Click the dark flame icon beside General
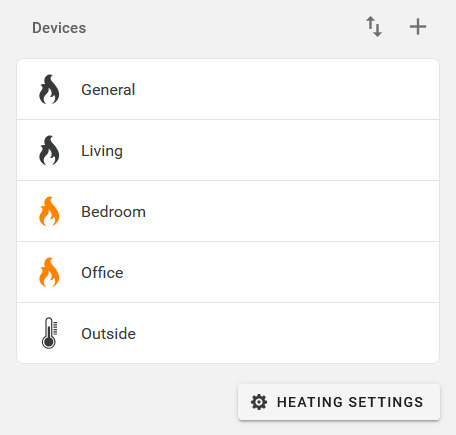Viewport: 456px width, 435px height. 49,89
